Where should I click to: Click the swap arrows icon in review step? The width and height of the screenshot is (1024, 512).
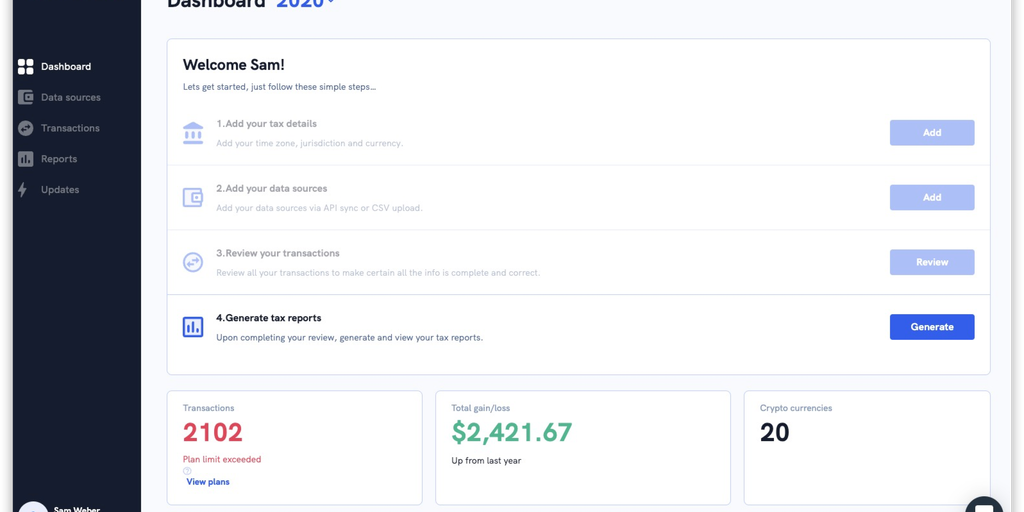(x=193, y=262)
